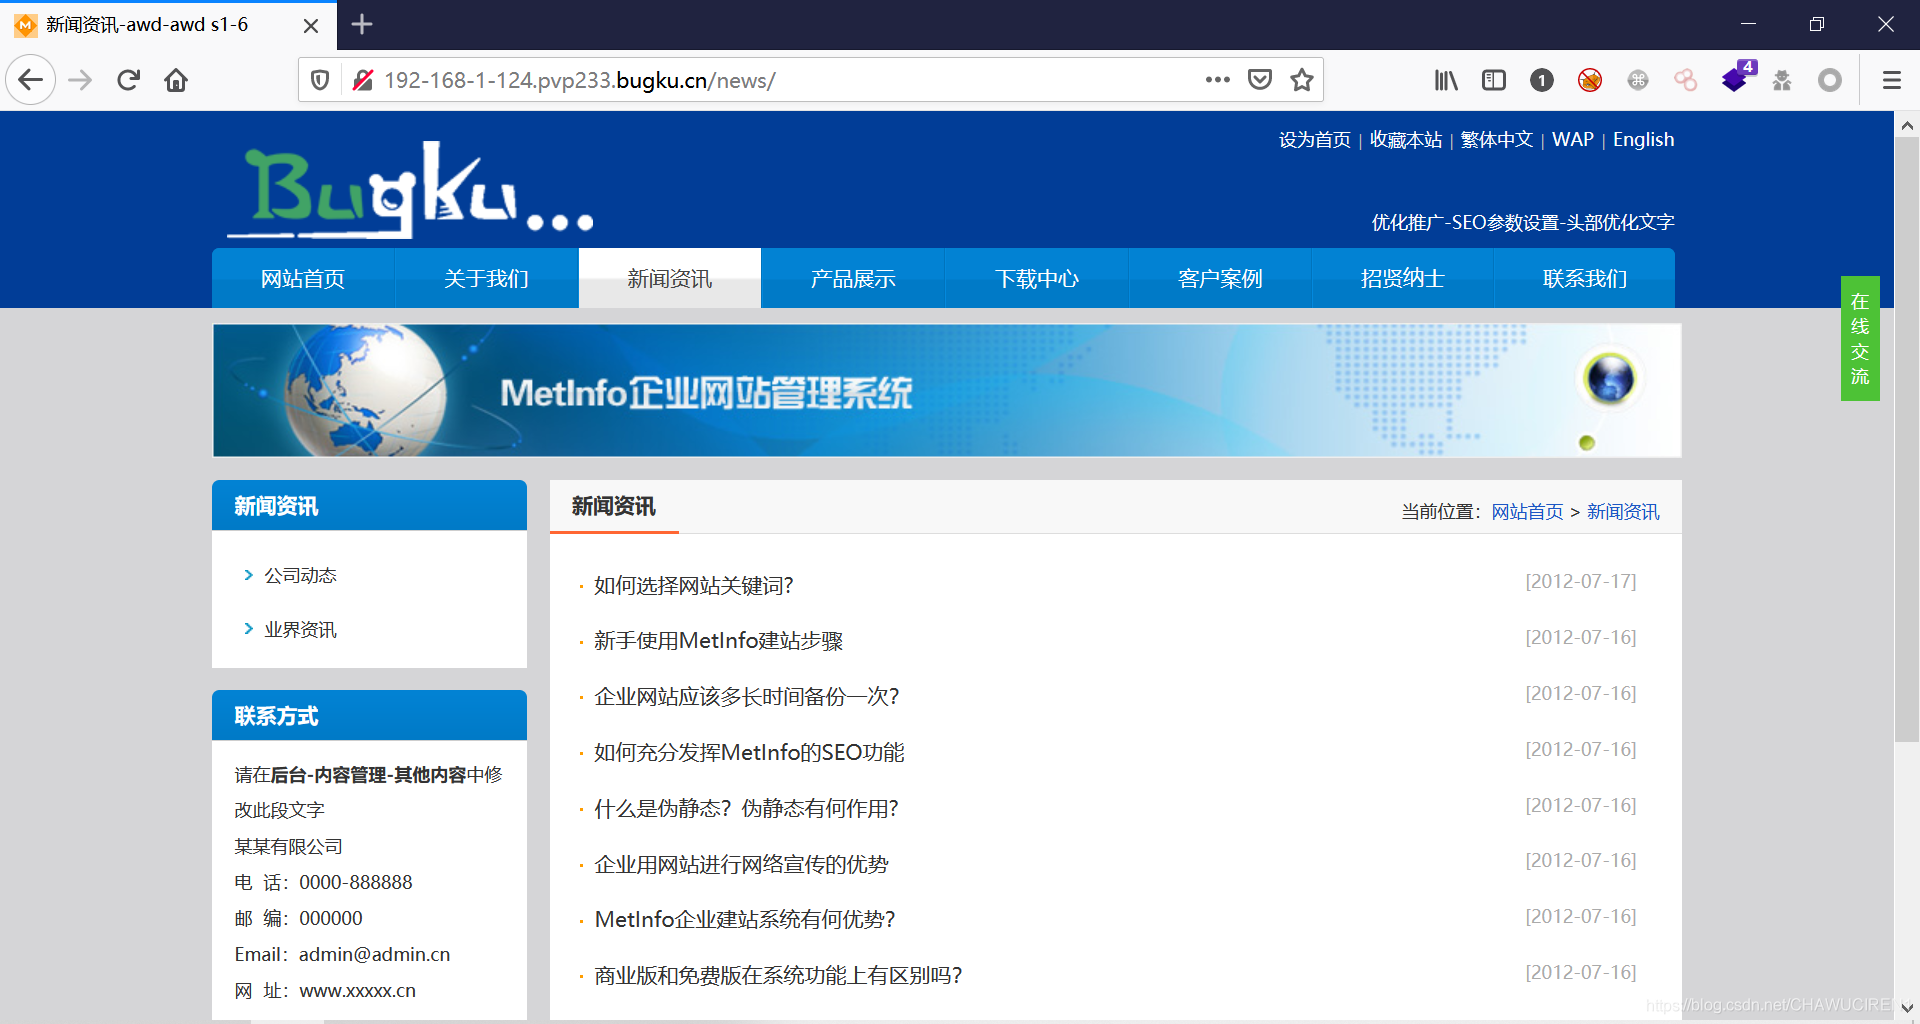
Task: Click the NoScript extension icon
Action: coord(1589,80)
